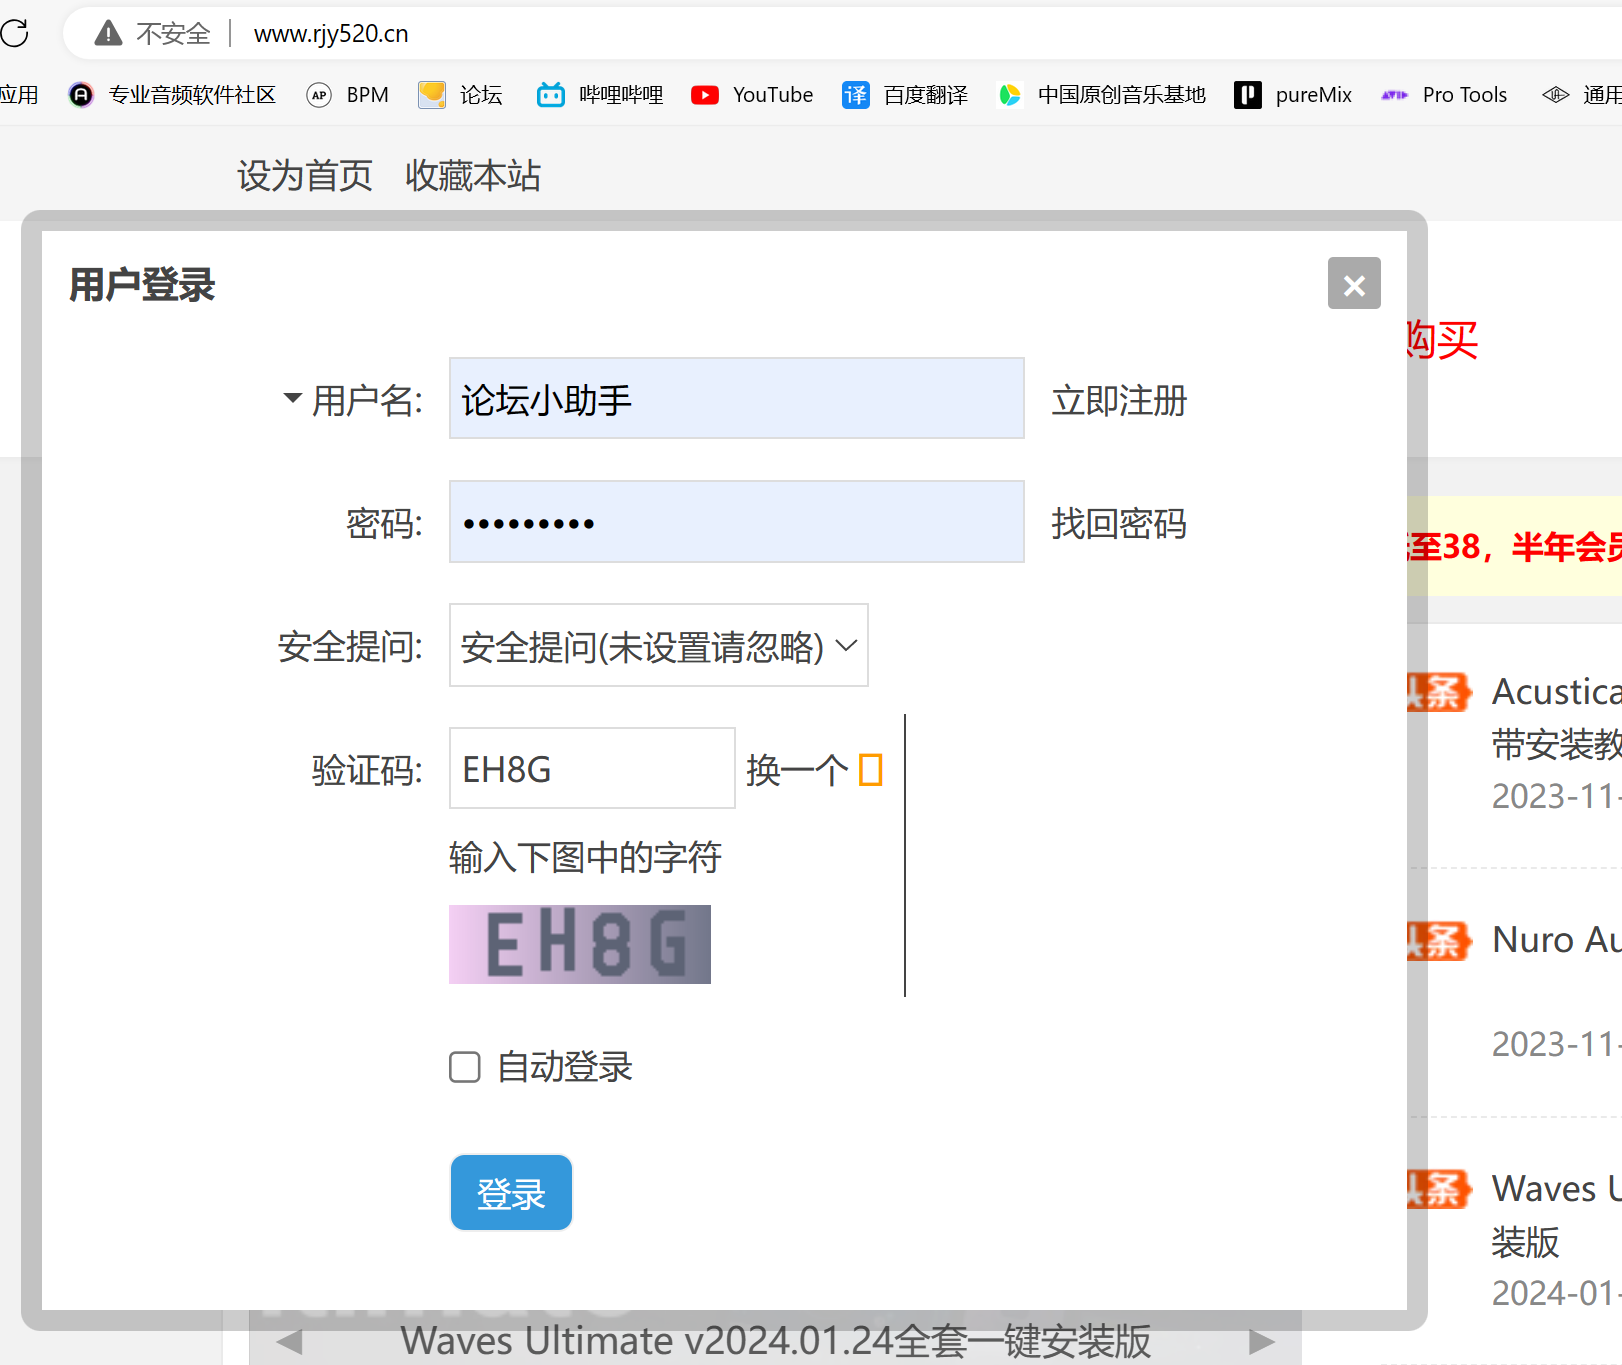Open the 百度翻译 bookmark

905,95
